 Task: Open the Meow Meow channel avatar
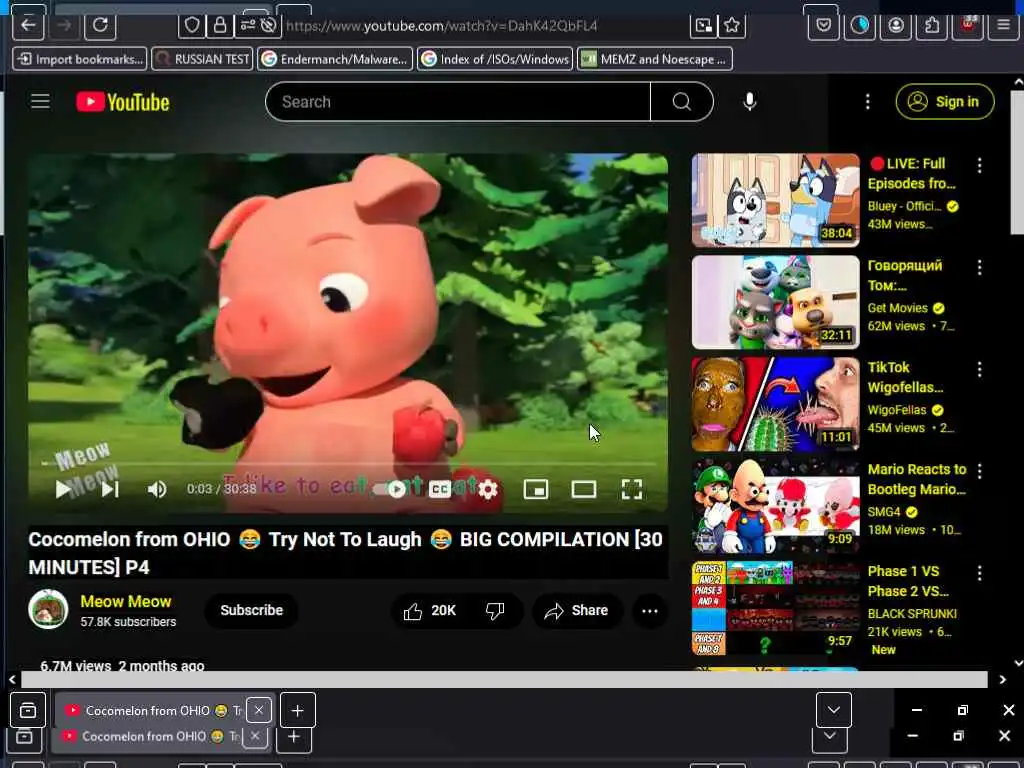pos(48,609)
